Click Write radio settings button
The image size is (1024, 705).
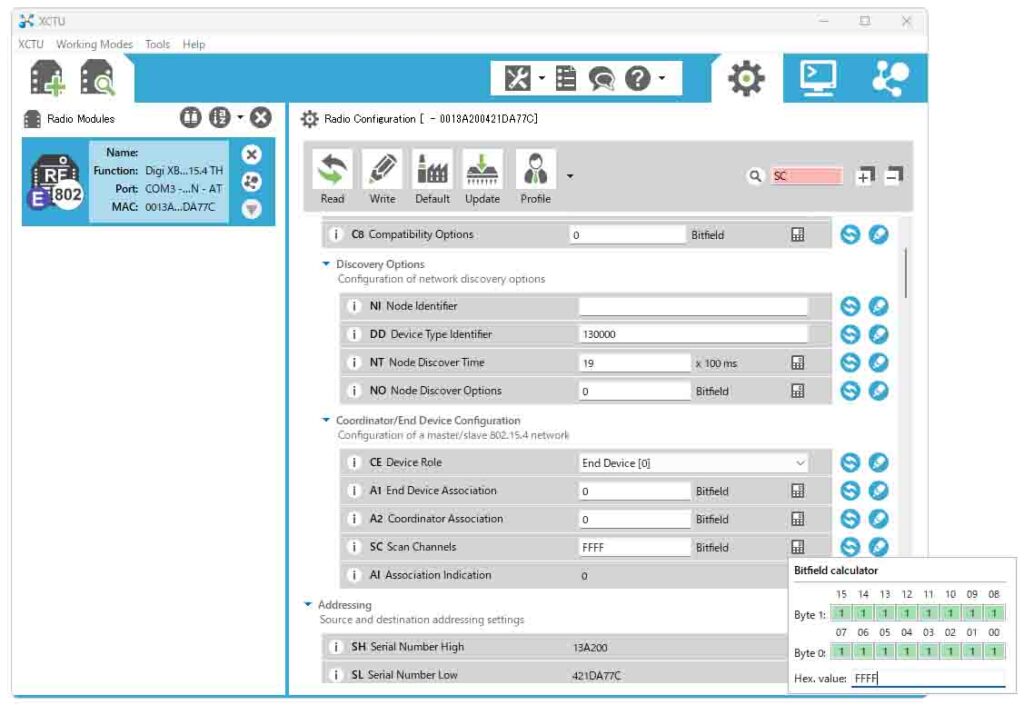click(x=383, y=177)
